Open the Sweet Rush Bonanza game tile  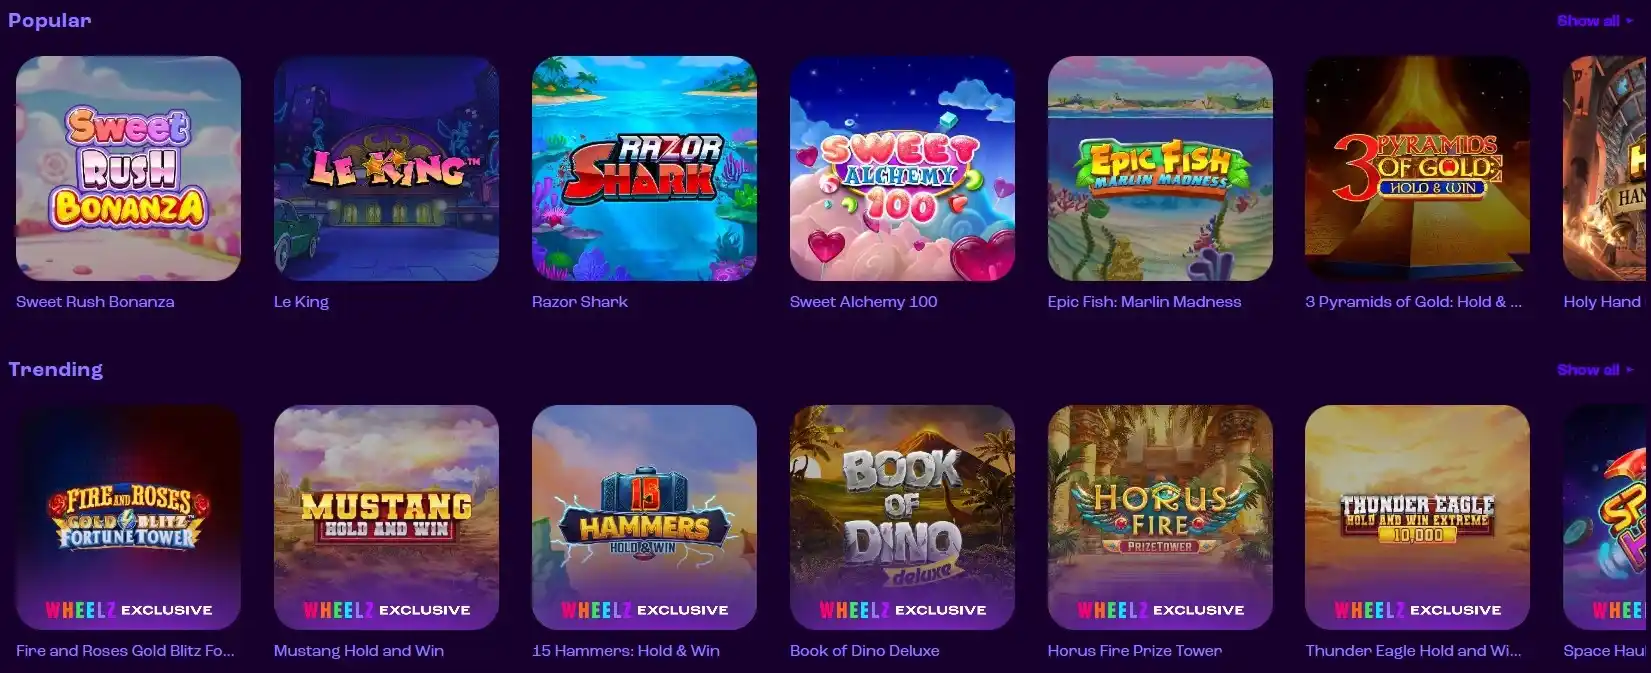128,168
